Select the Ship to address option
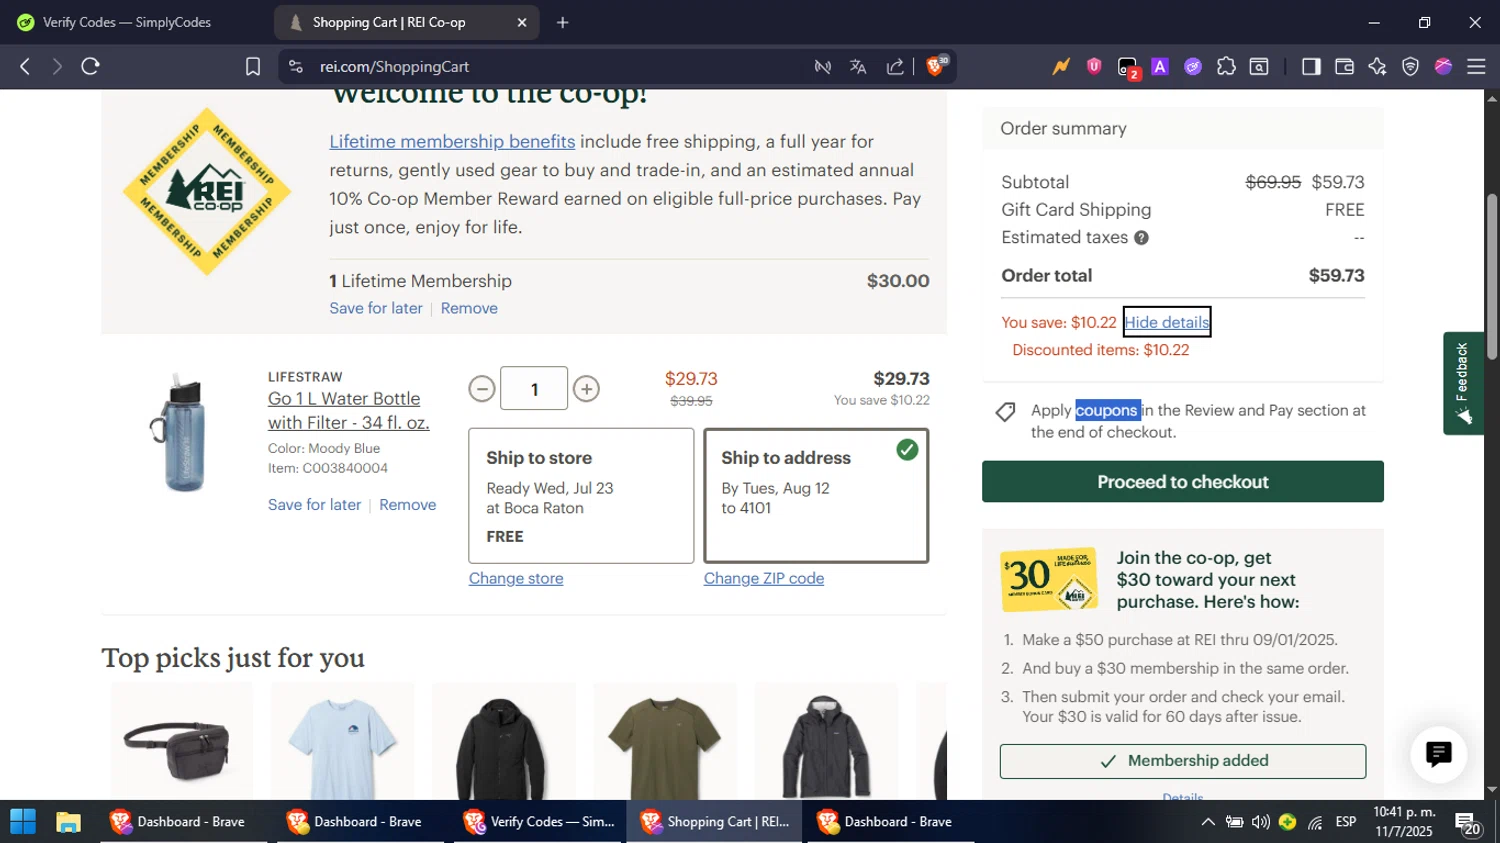This screenshot has width=1500, height=843. pyautogui.click(x=816, y=496)
